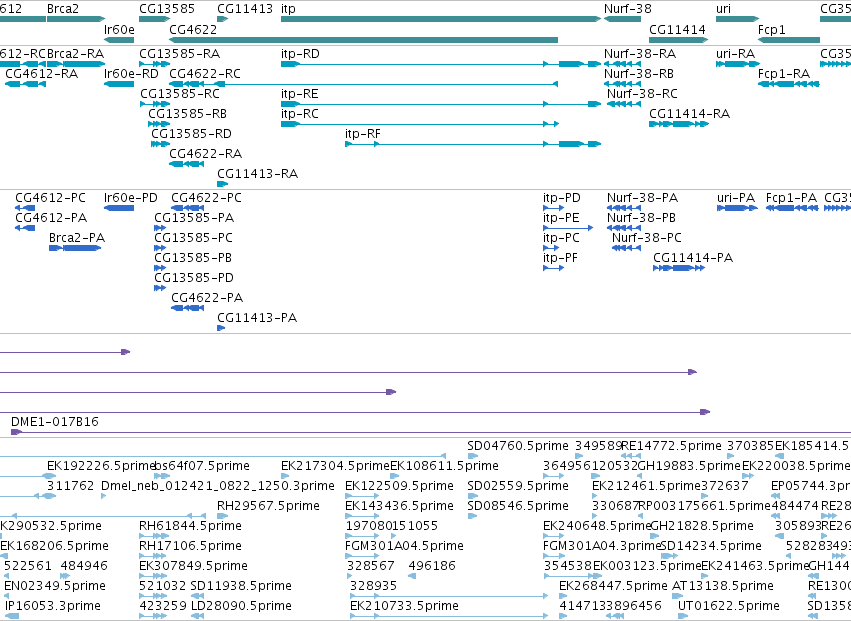Select transcript CG11413-RA
This screenshot has height=621, width=851.
pos(223,184)
